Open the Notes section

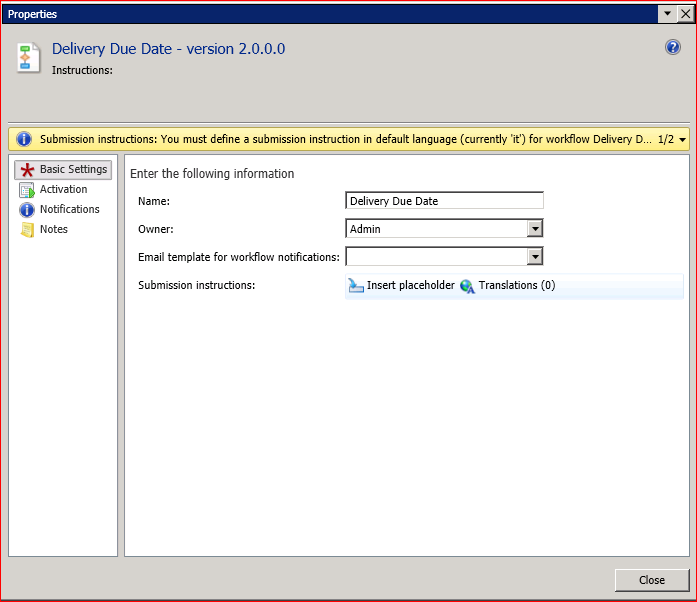pyautogui.click(x=54, y=229)
